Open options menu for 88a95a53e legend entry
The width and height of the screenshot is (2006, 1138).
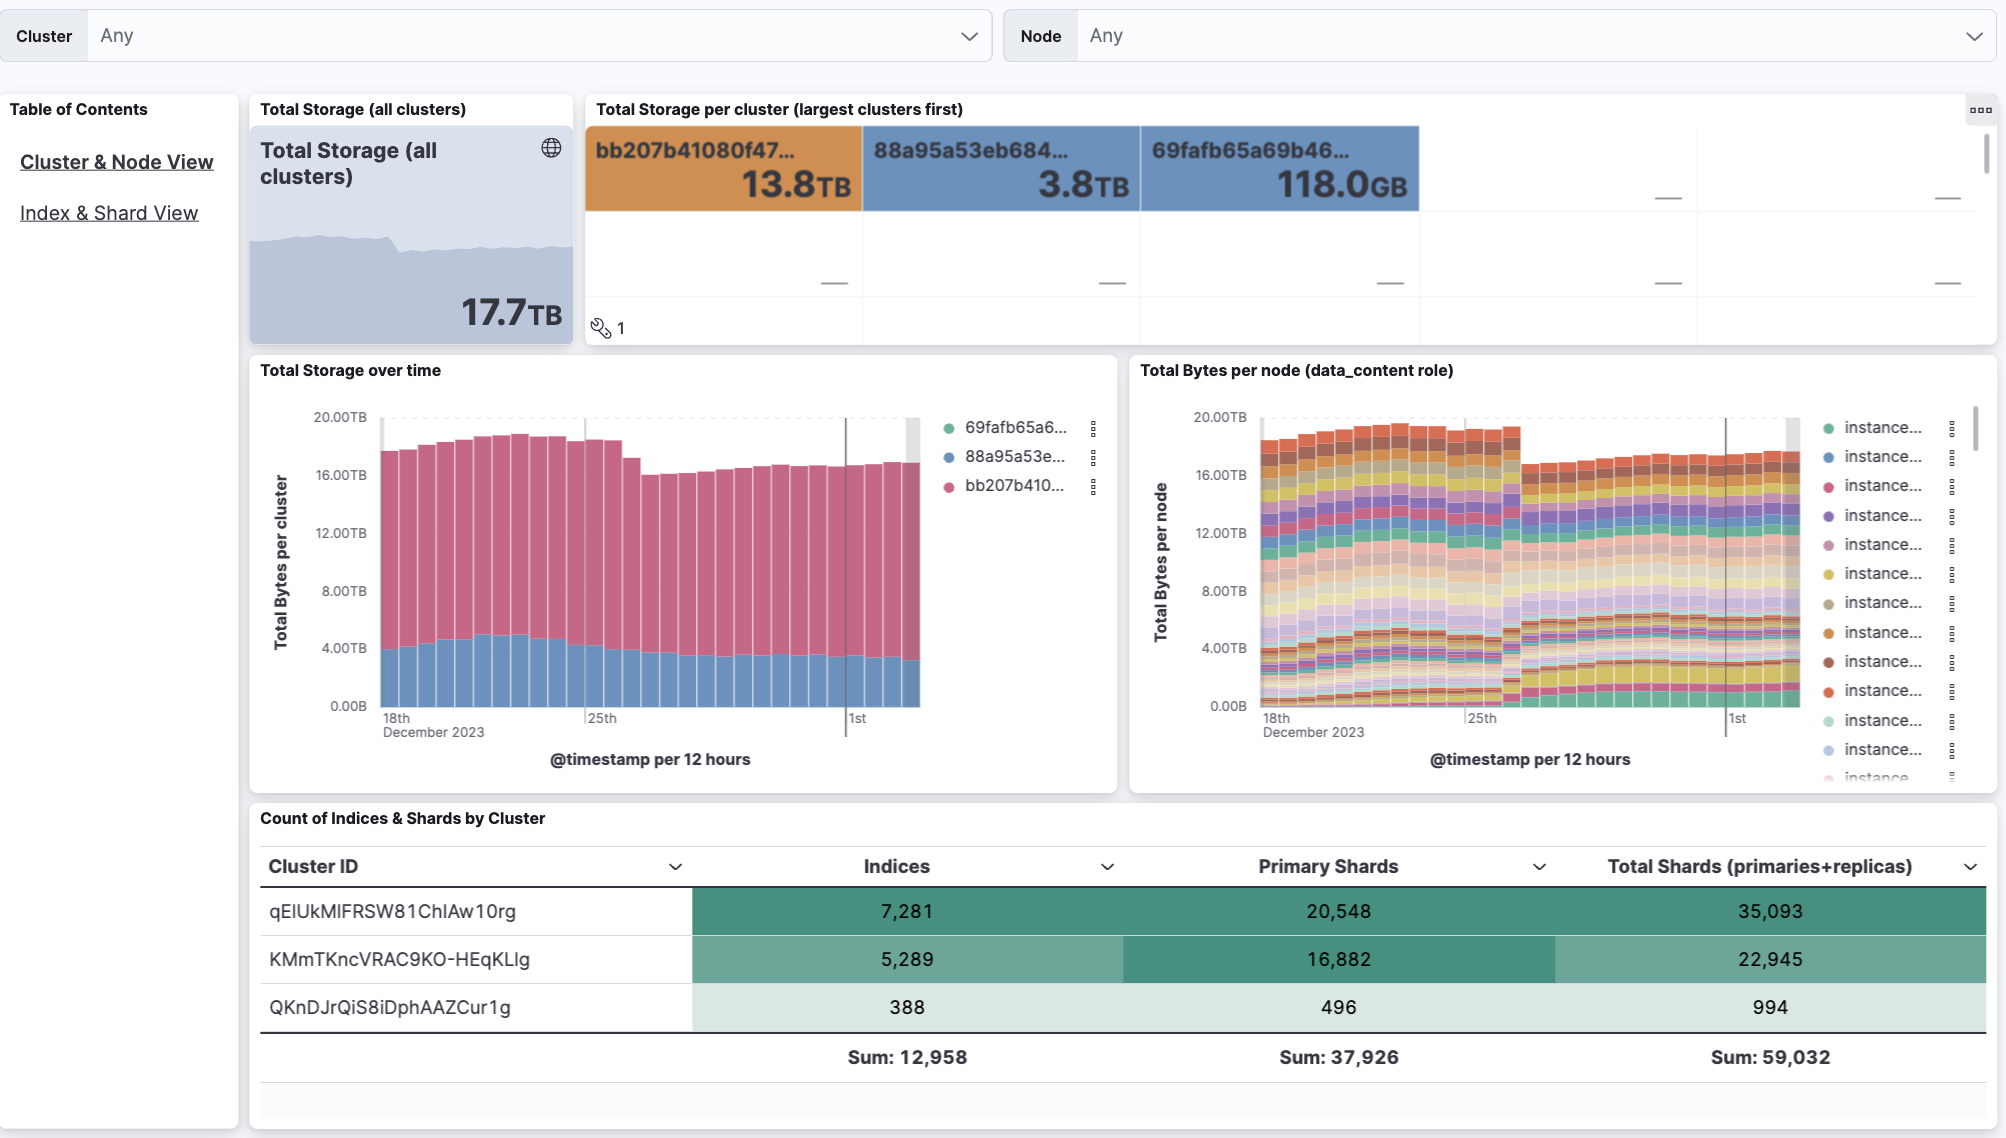click(1093, 457)
